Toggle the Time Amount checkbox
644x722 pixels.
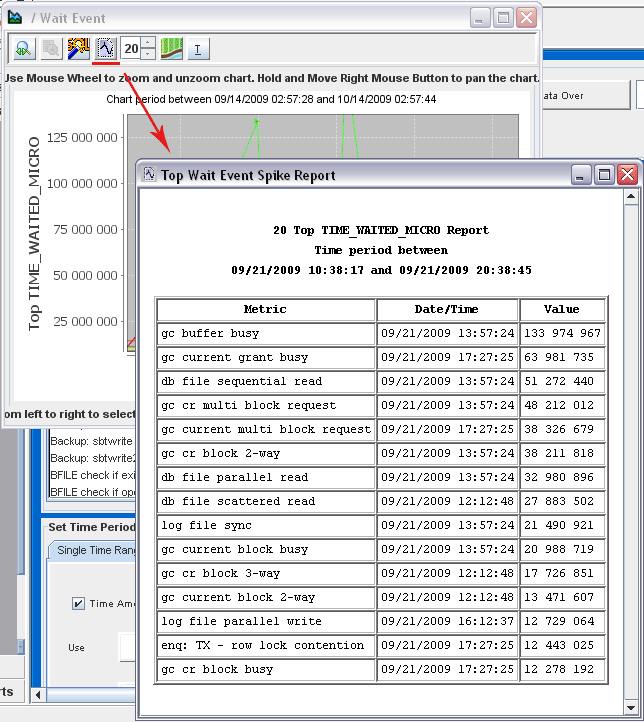pos(78,603)
